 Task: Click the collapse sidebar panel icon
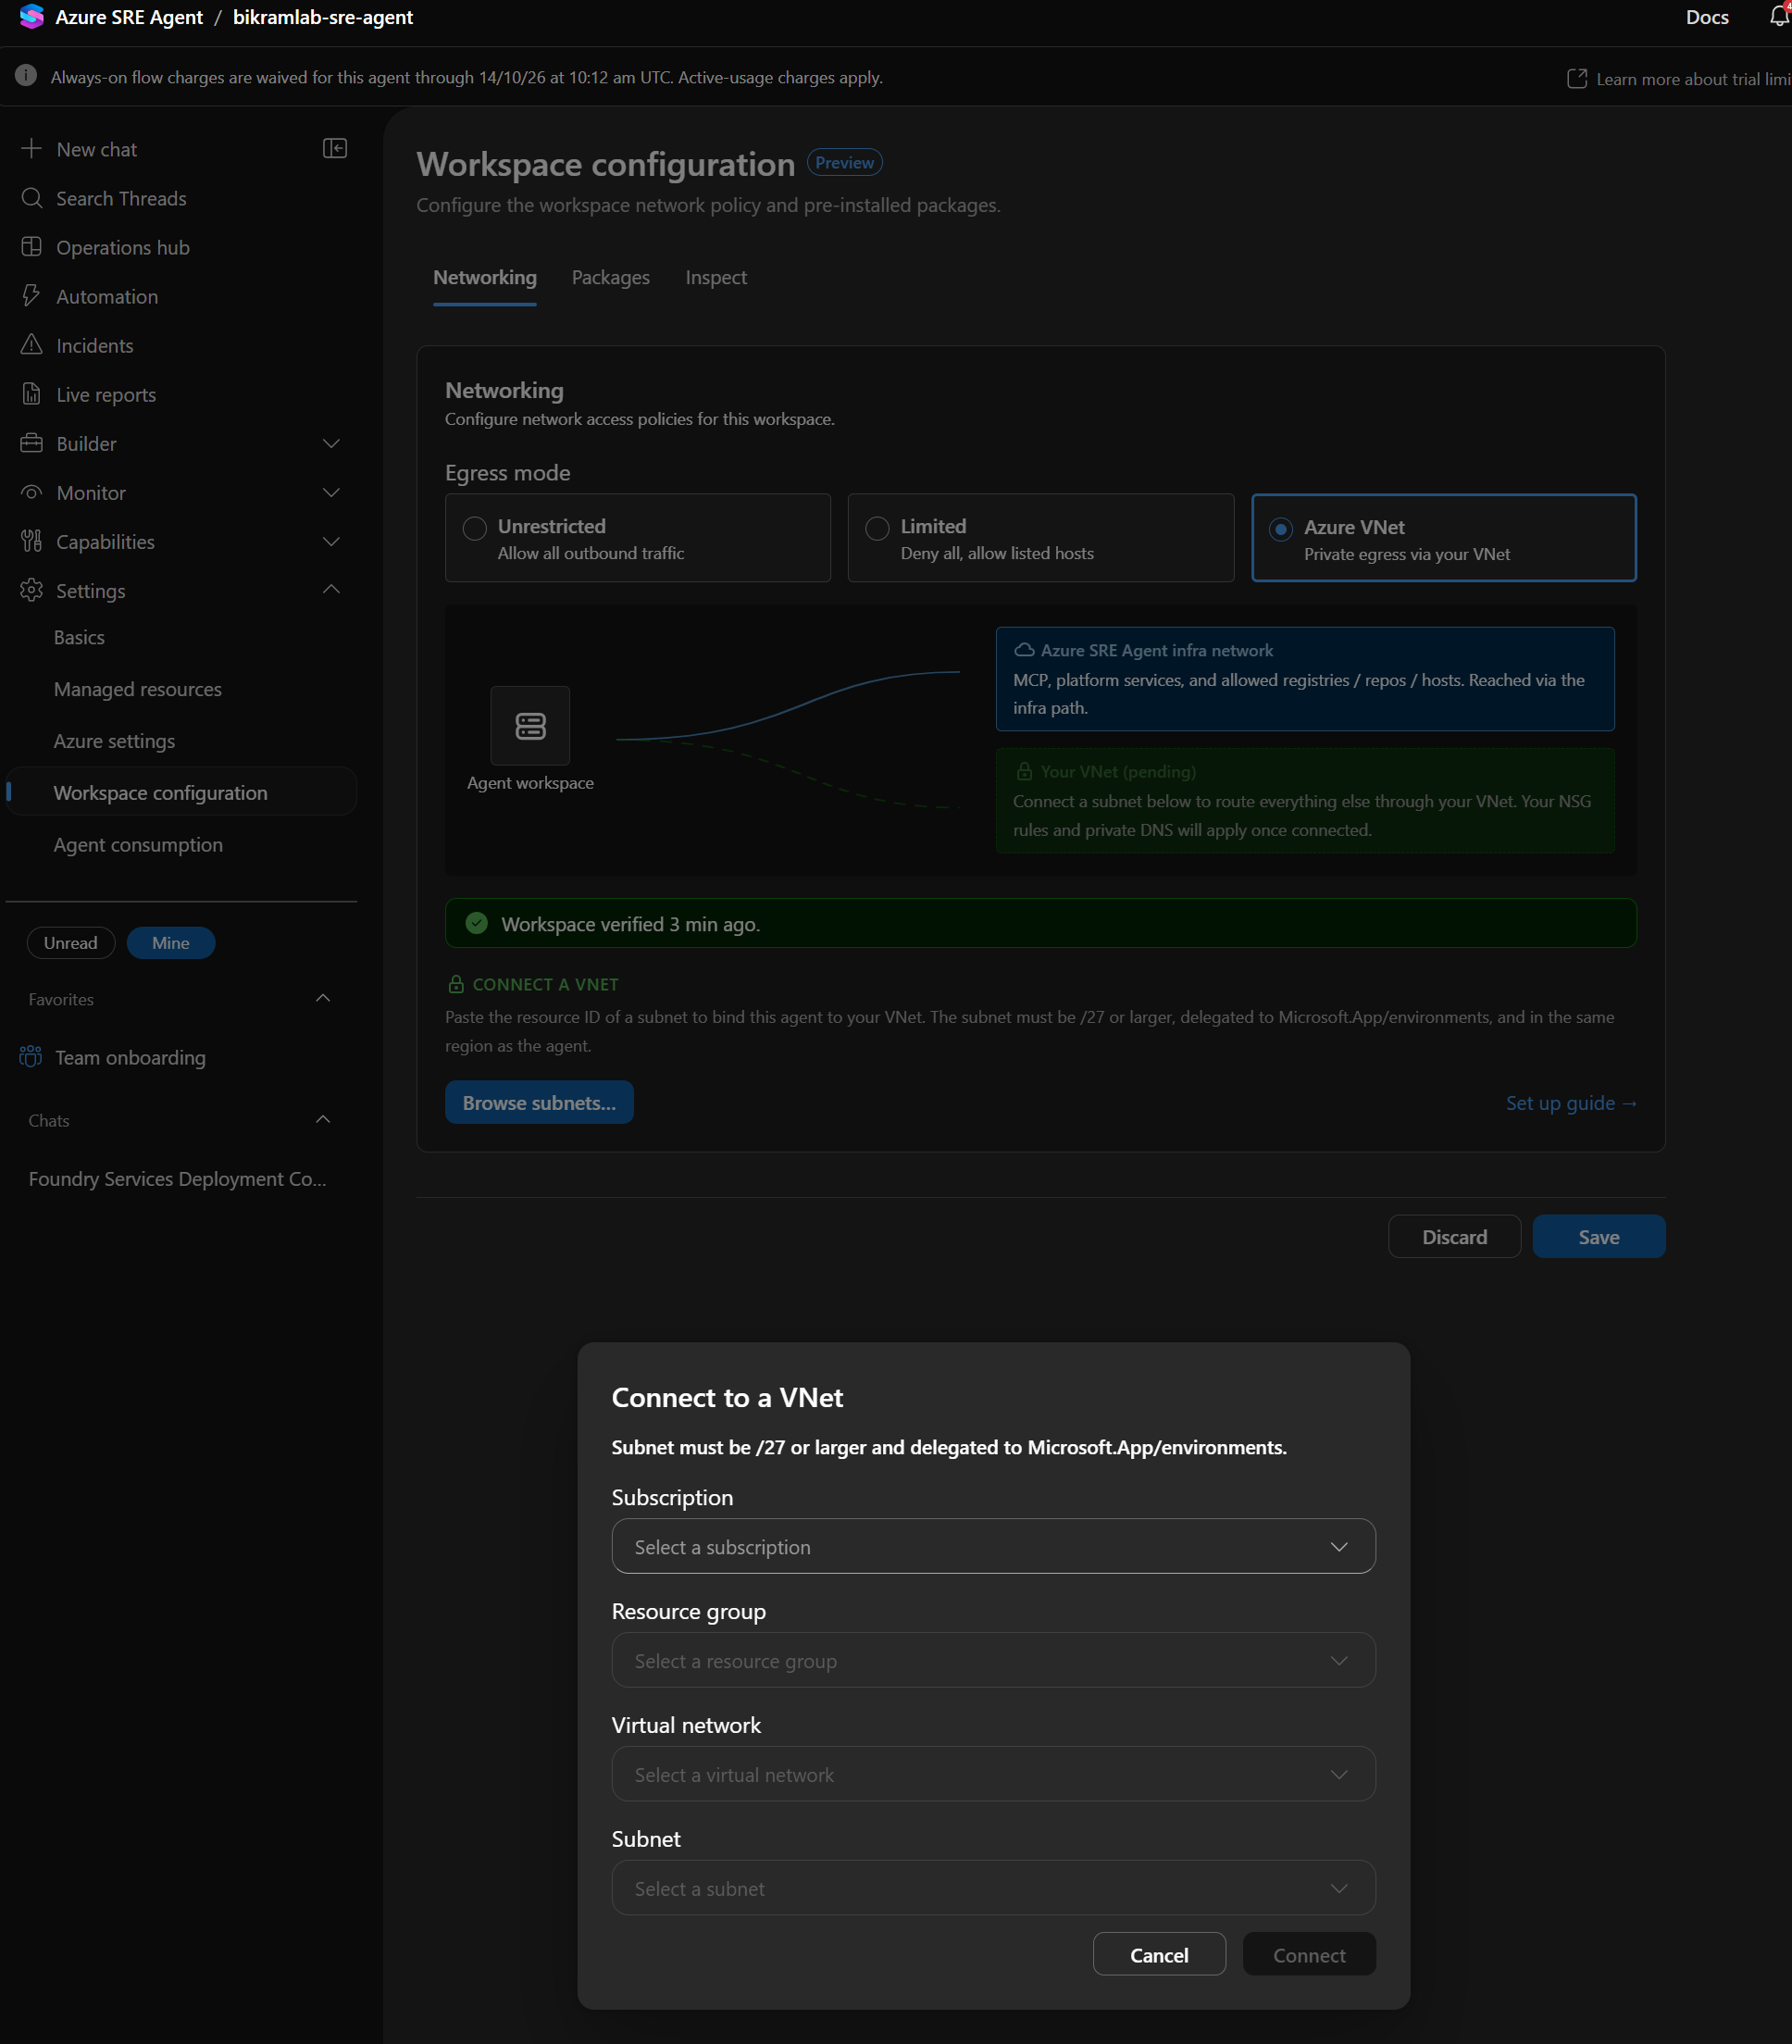335,148
